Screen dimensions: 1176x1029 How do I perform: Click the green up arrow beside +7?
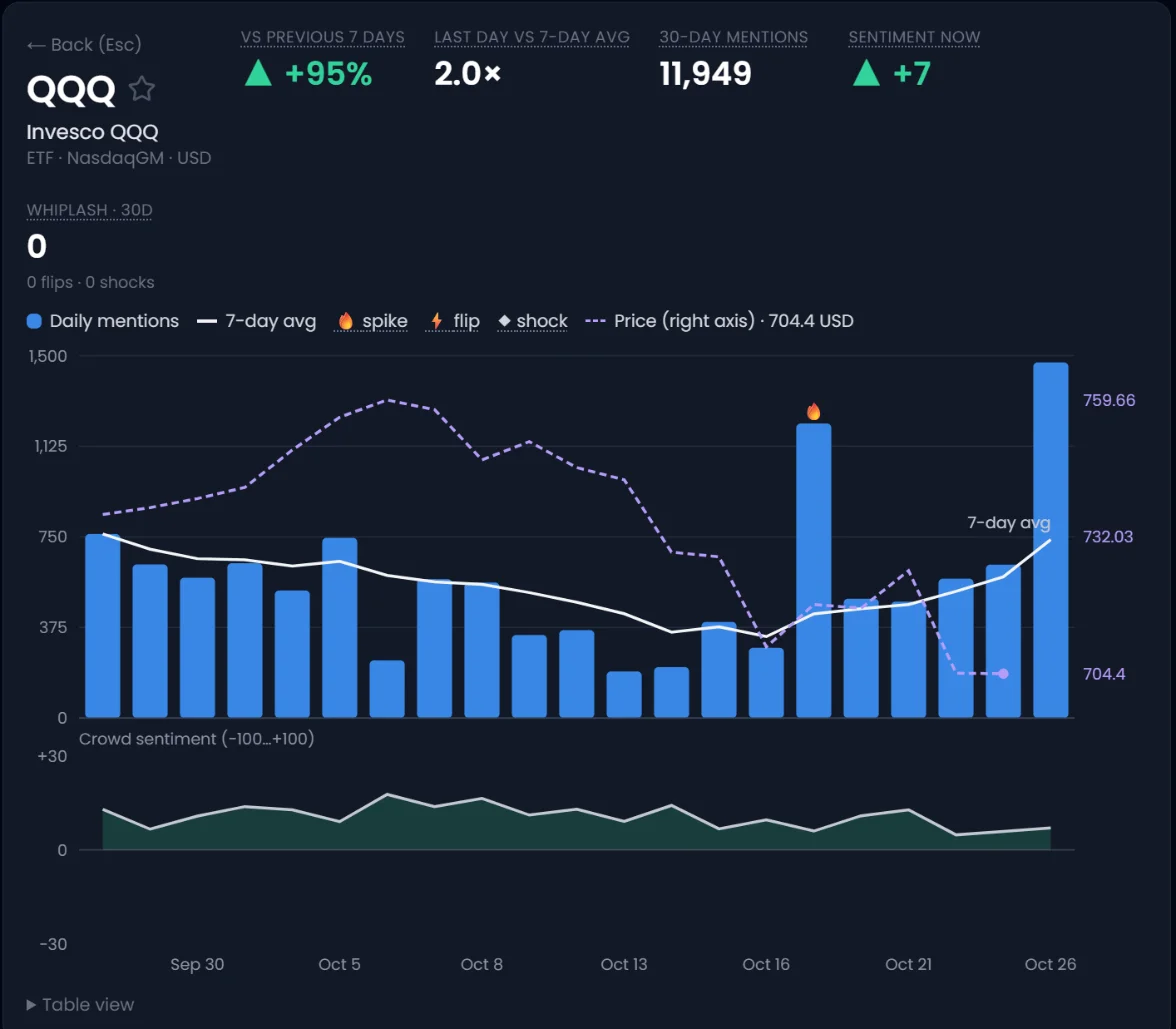click(866, 73)
